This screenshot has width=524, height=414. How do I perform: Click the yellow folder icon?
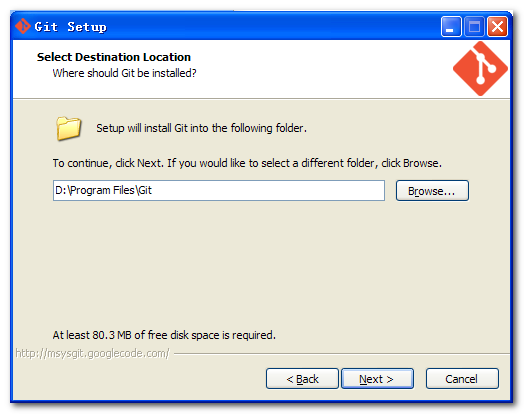(69, 128)
